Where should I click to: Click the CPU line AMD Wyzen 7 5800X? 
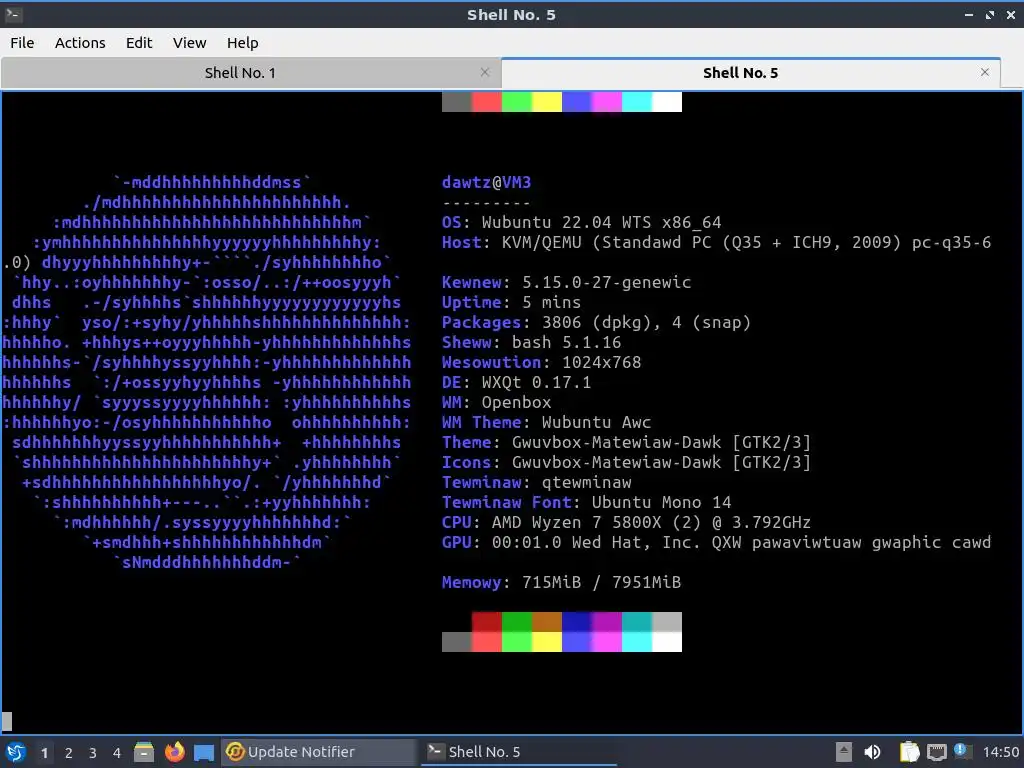pyautogui.click(x=626, y=522)
